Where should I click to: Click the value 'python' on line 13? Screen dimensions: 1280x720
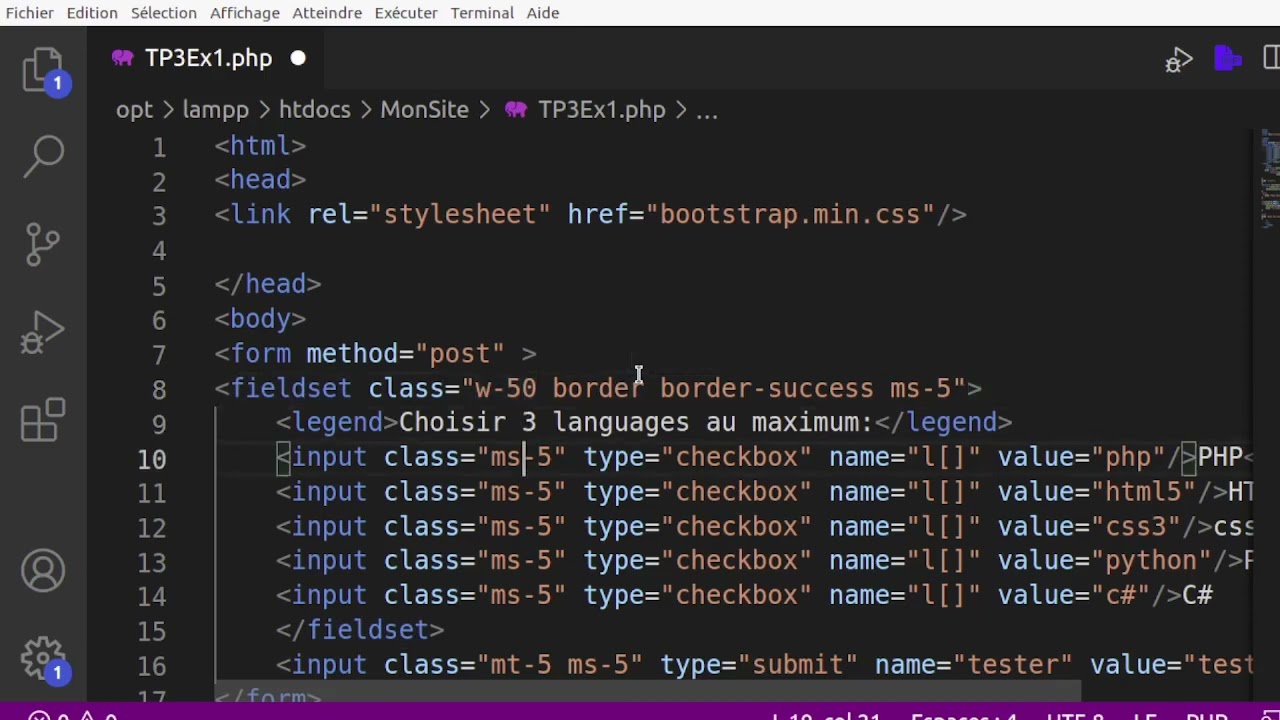click(x=1151, y=561)
